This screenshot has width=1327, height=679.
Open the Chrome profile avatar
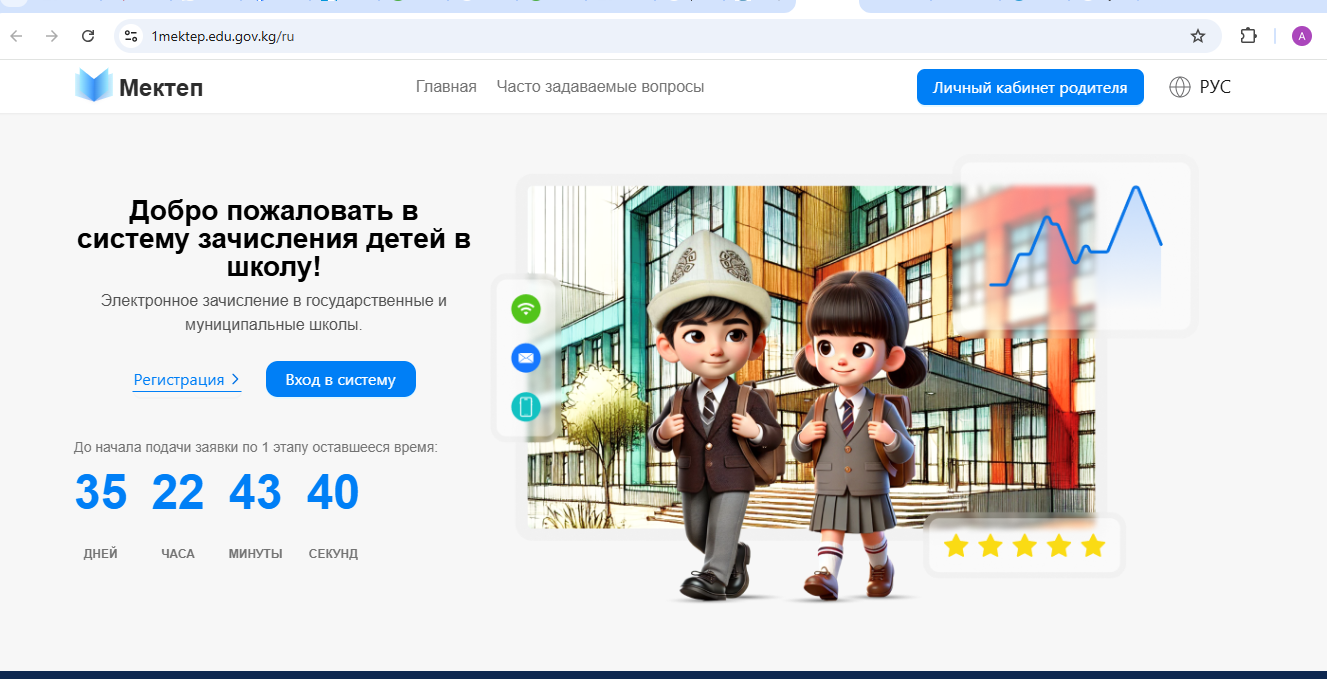(x=1301, y=37)
